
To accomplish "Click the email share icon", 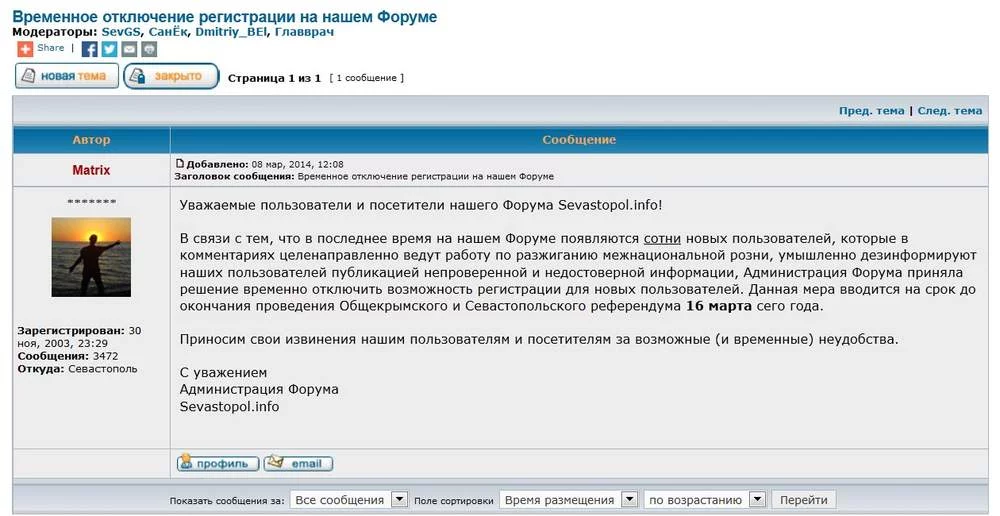I will [129, 49].
